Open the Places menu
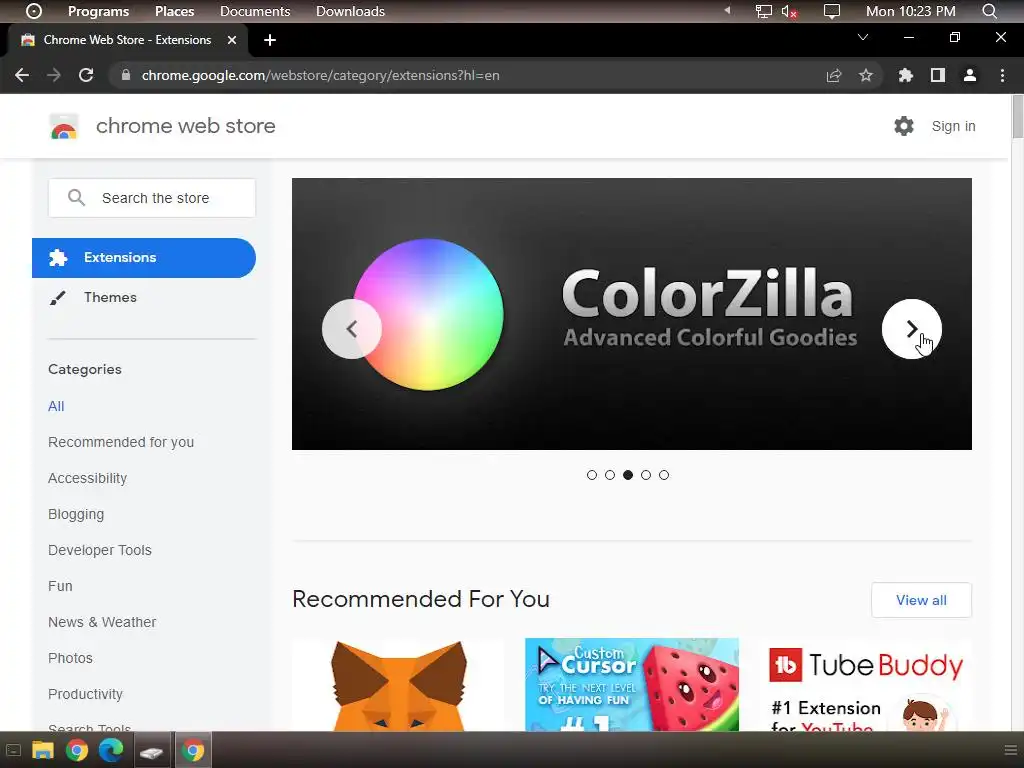Viewport: 1024px width, 768px height. (174, 11)
